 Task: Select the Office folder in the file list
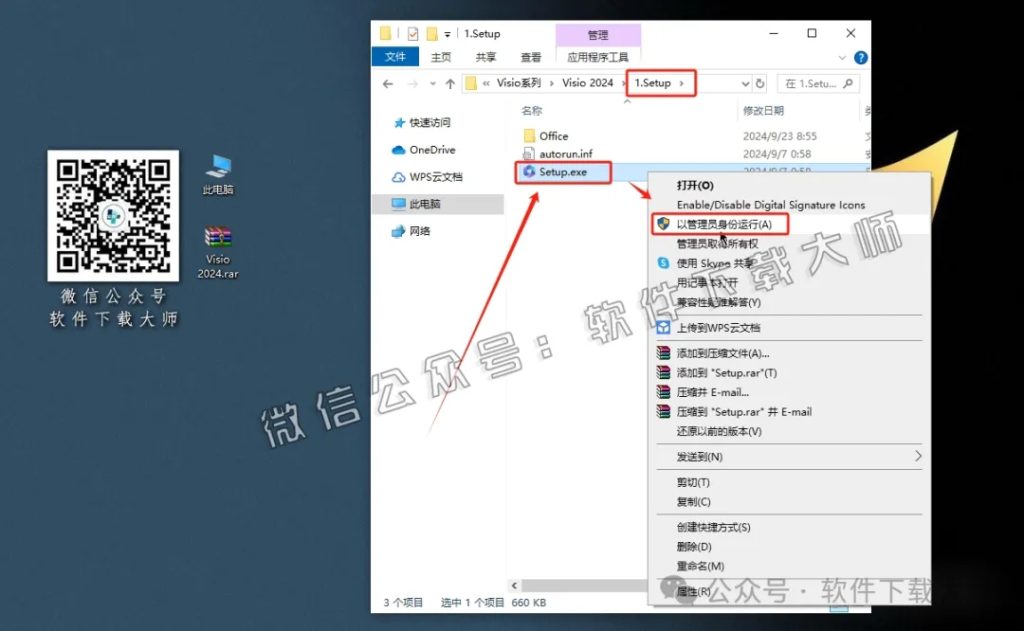553,135
